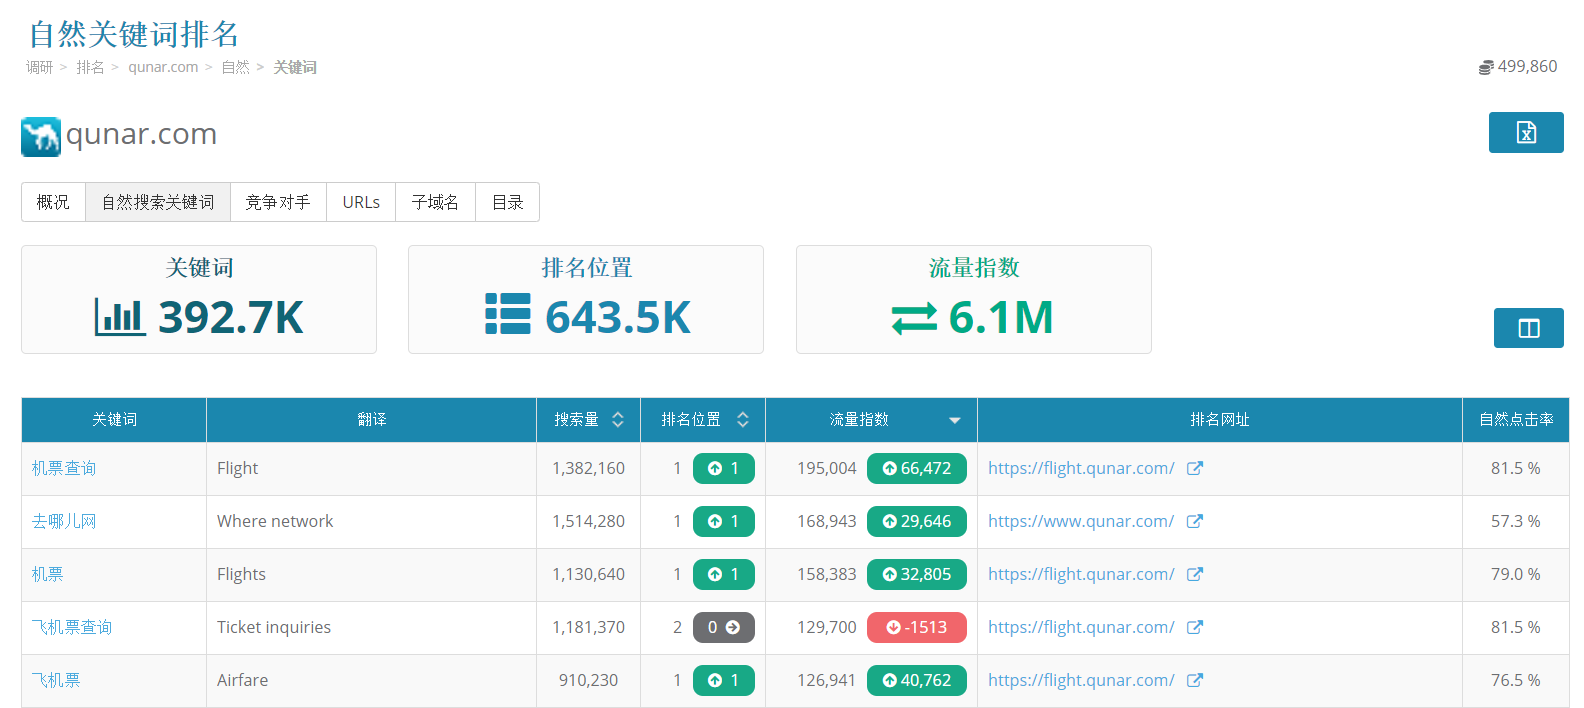Click position change badge in 机票查询 row
Viewport: 1584px width, 708px height.
724,468
